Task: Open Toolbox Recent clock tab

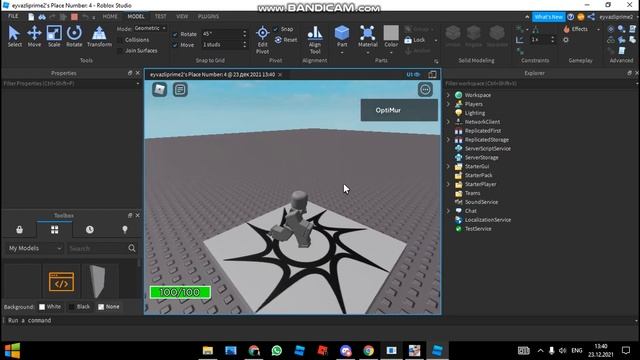Action: pyautogui.click(x=90, y=230)
